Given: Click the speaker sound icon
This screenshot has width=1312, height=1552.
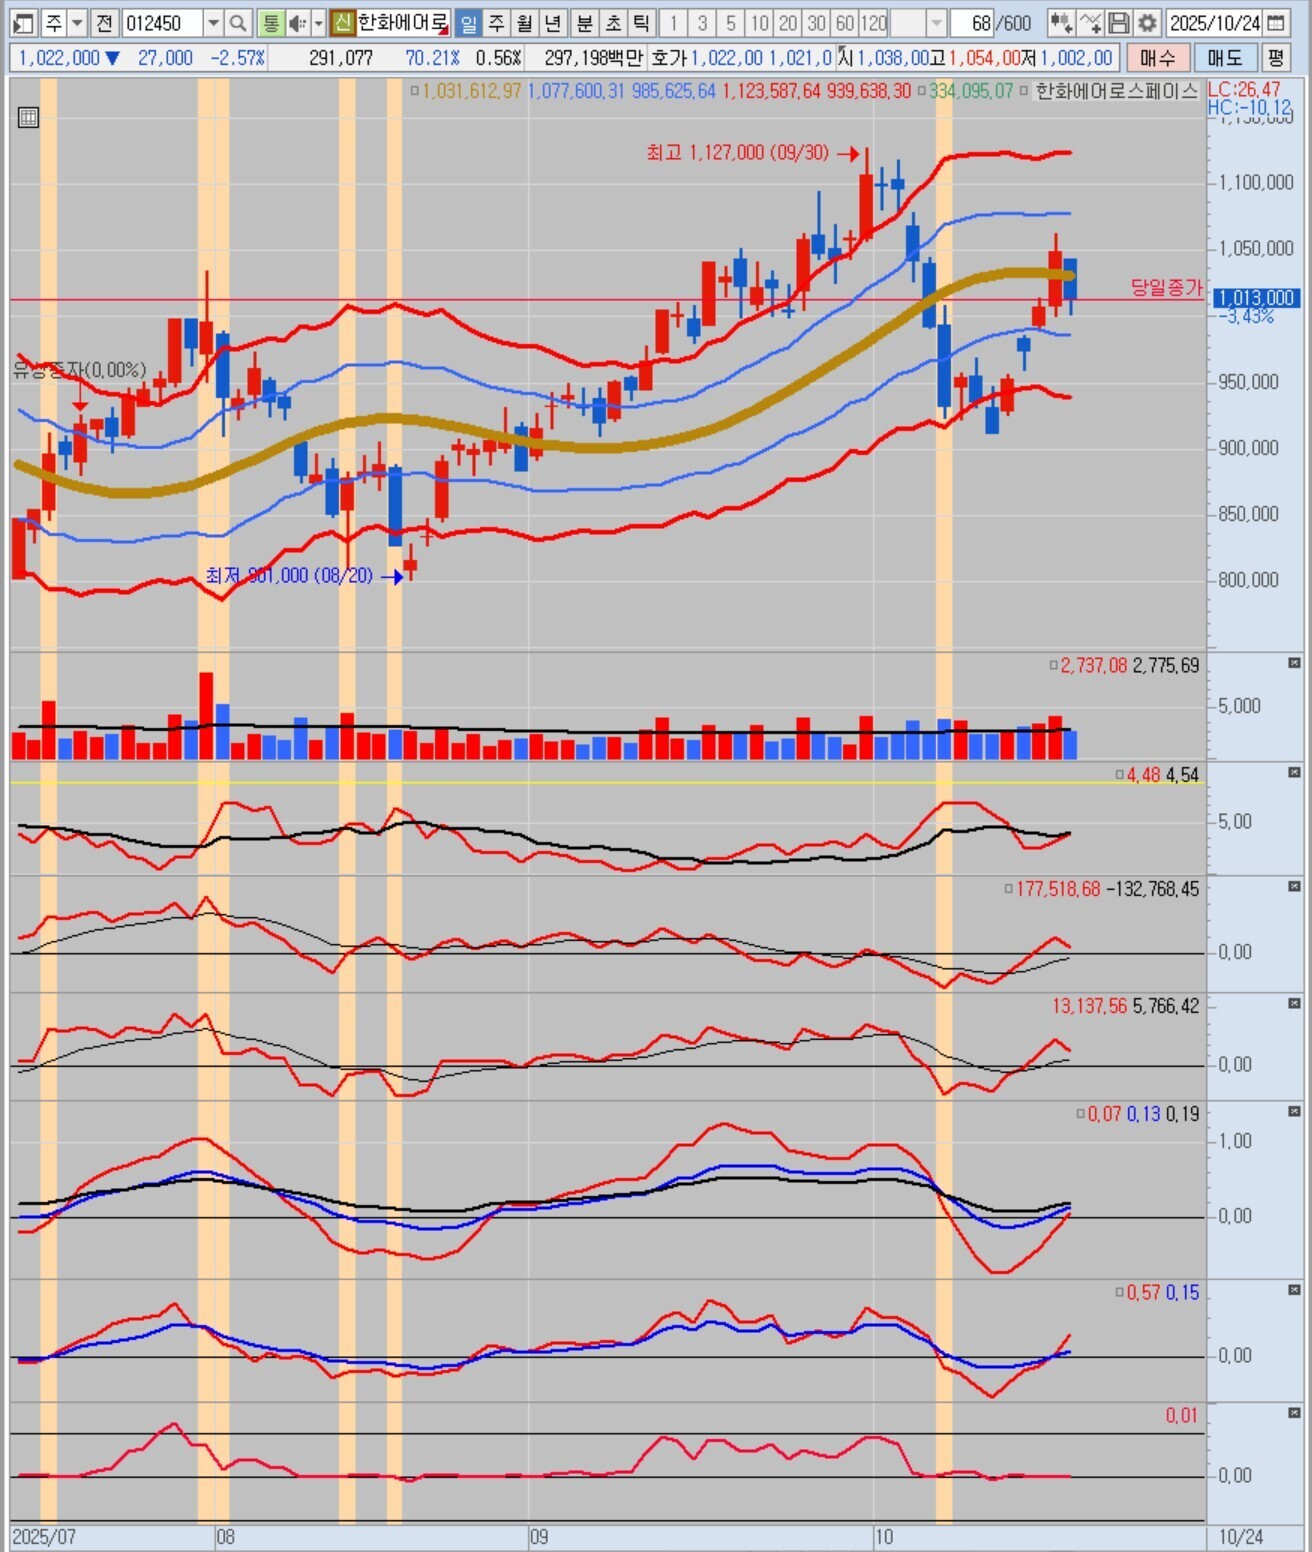Looking at the screenshot, I should click(x=297, y=23).
